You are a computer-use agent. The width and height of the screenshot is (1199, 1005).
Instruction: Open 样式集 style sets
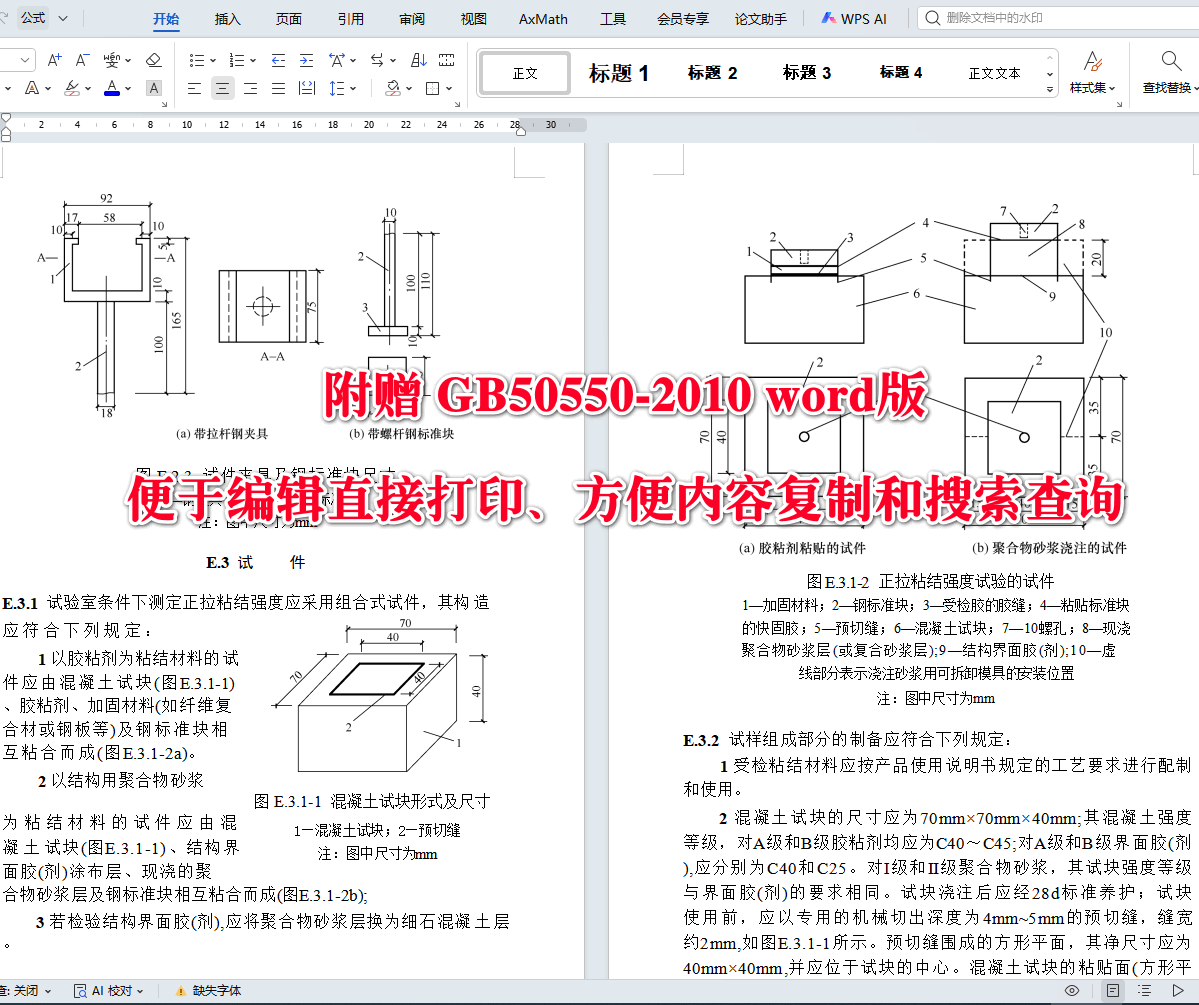(1092, 73)
